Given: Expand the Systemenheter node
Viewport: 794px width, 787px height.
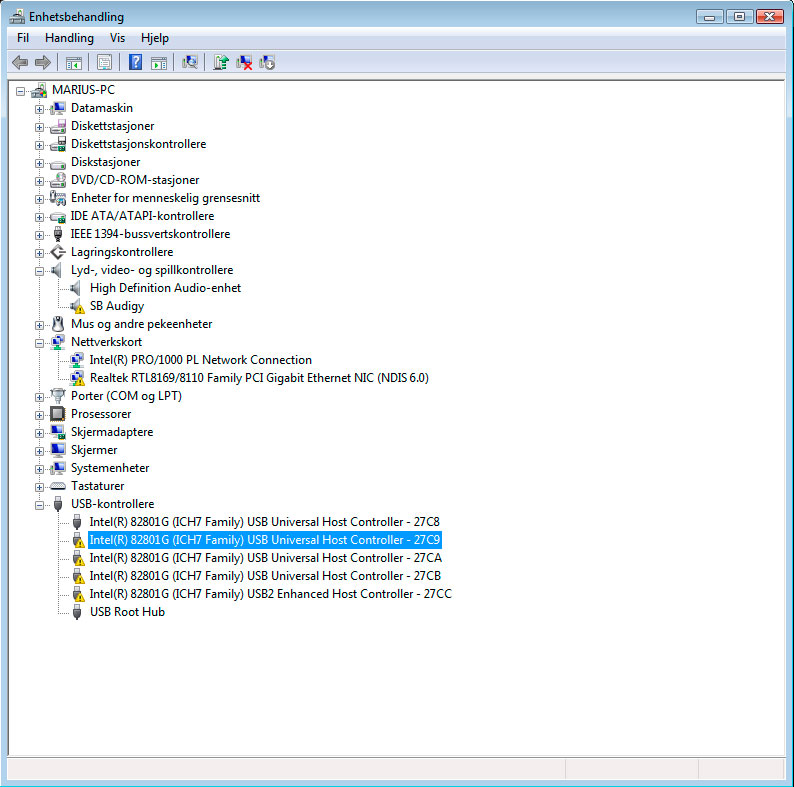Looking at the screenshot, I should point(39,469).
